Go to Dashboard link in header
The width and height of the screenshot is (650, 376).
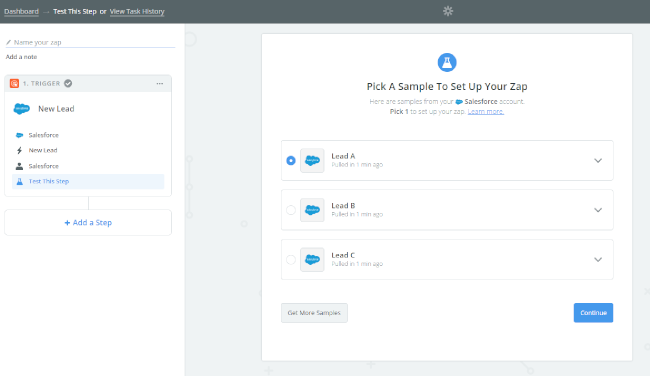22,12
